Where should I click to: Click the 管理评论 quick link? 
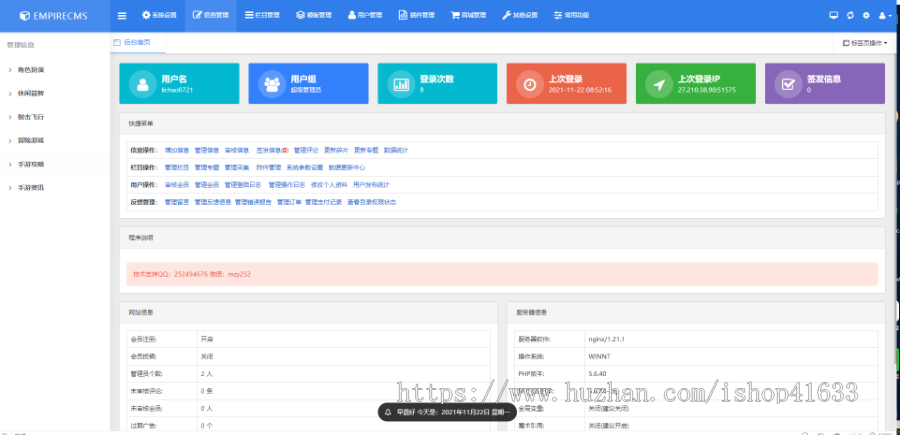pos(306,150)
